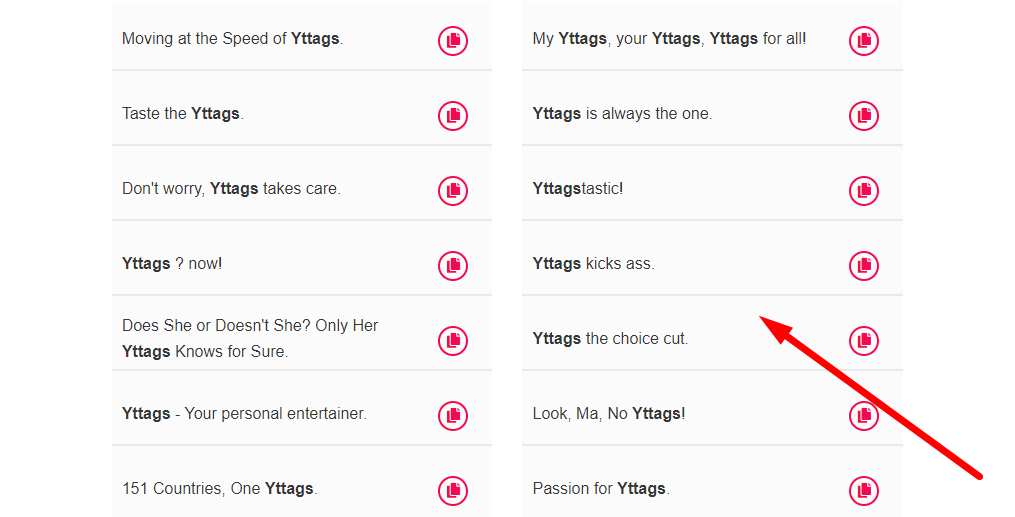
Task: Copy 'Don't worry, Yttags takes care' slogan
Action: 452,191
